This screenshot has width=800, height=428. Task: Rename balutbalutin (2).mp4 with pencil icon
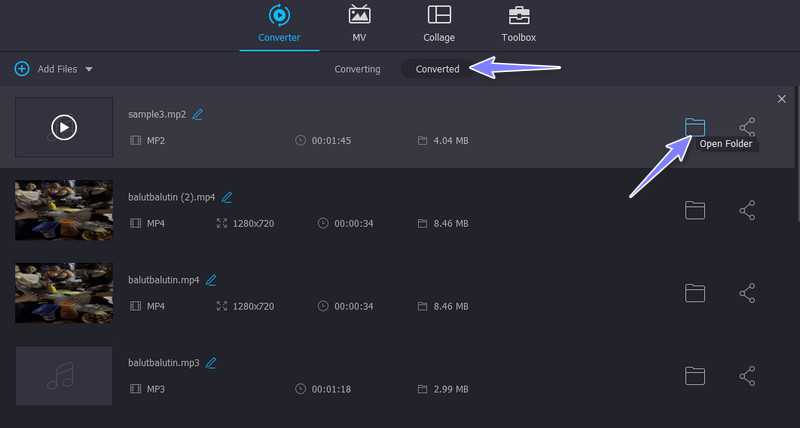[x=228, y=198]
